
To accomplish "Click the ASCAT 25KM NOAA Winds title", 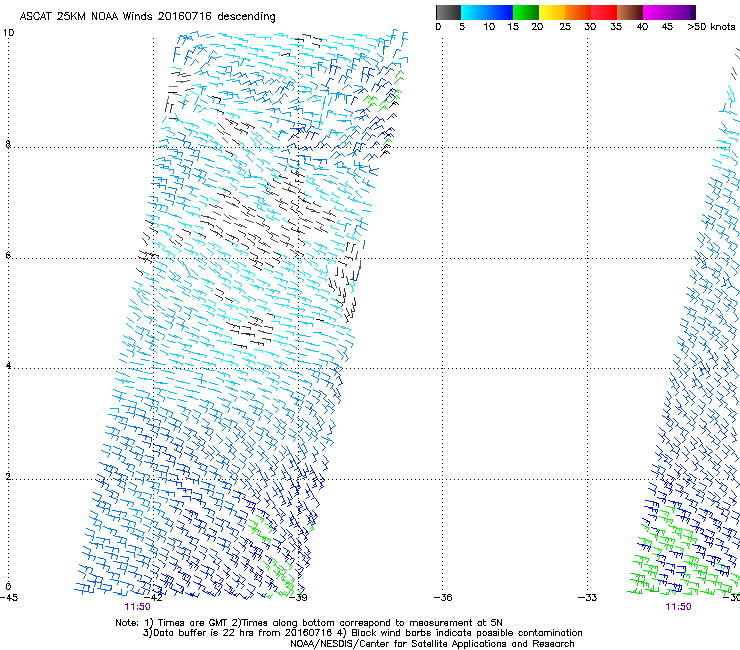I will pyautogui.click(x=147, y=16).
